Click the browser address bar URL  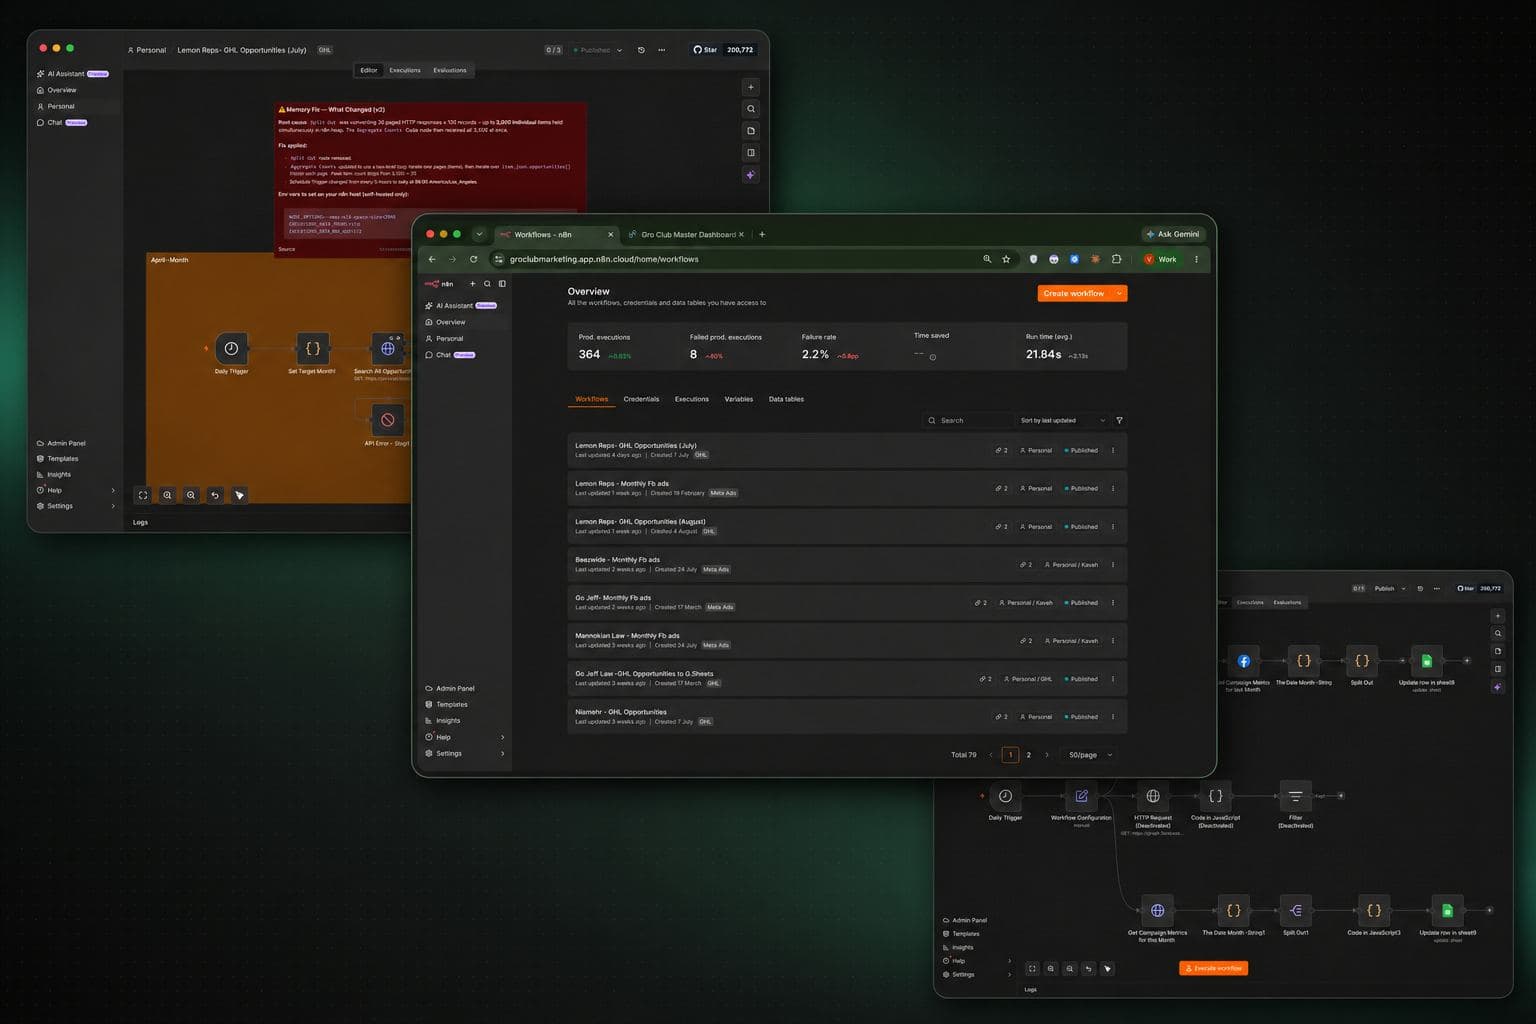point(604,259)
